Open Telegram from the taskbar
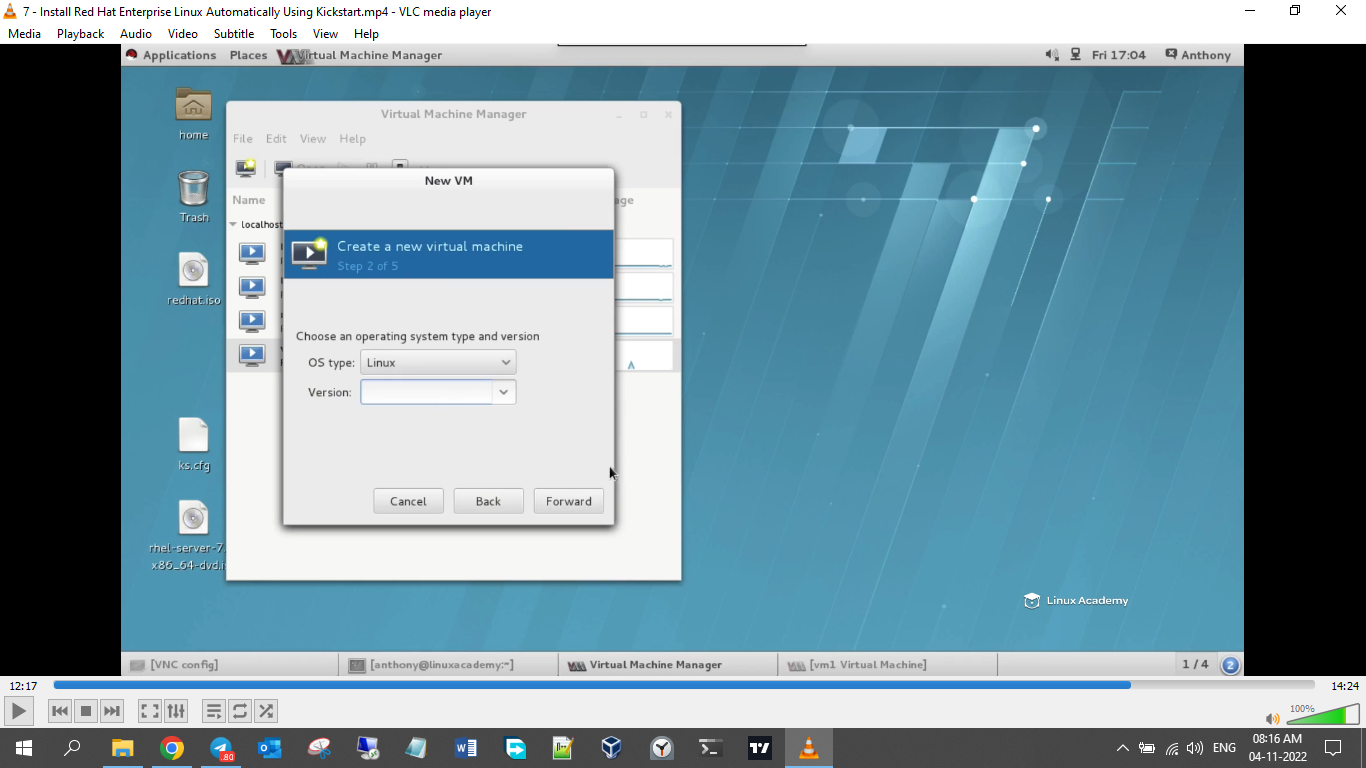 click(221, 748)
